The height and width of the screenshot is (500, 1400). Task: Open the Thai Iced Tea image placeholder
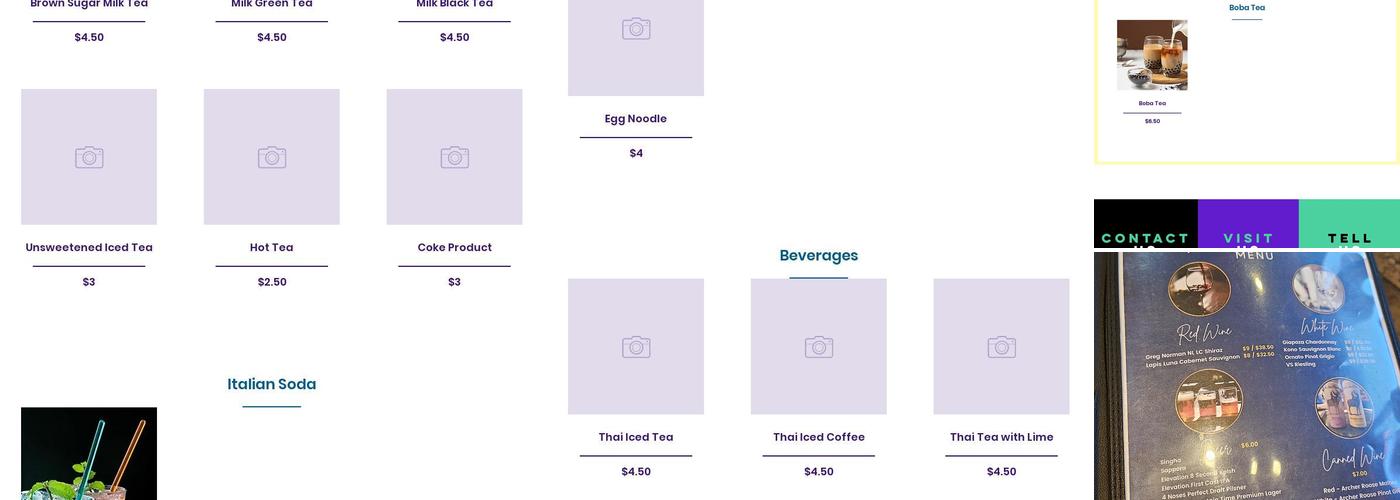[636, 347]
